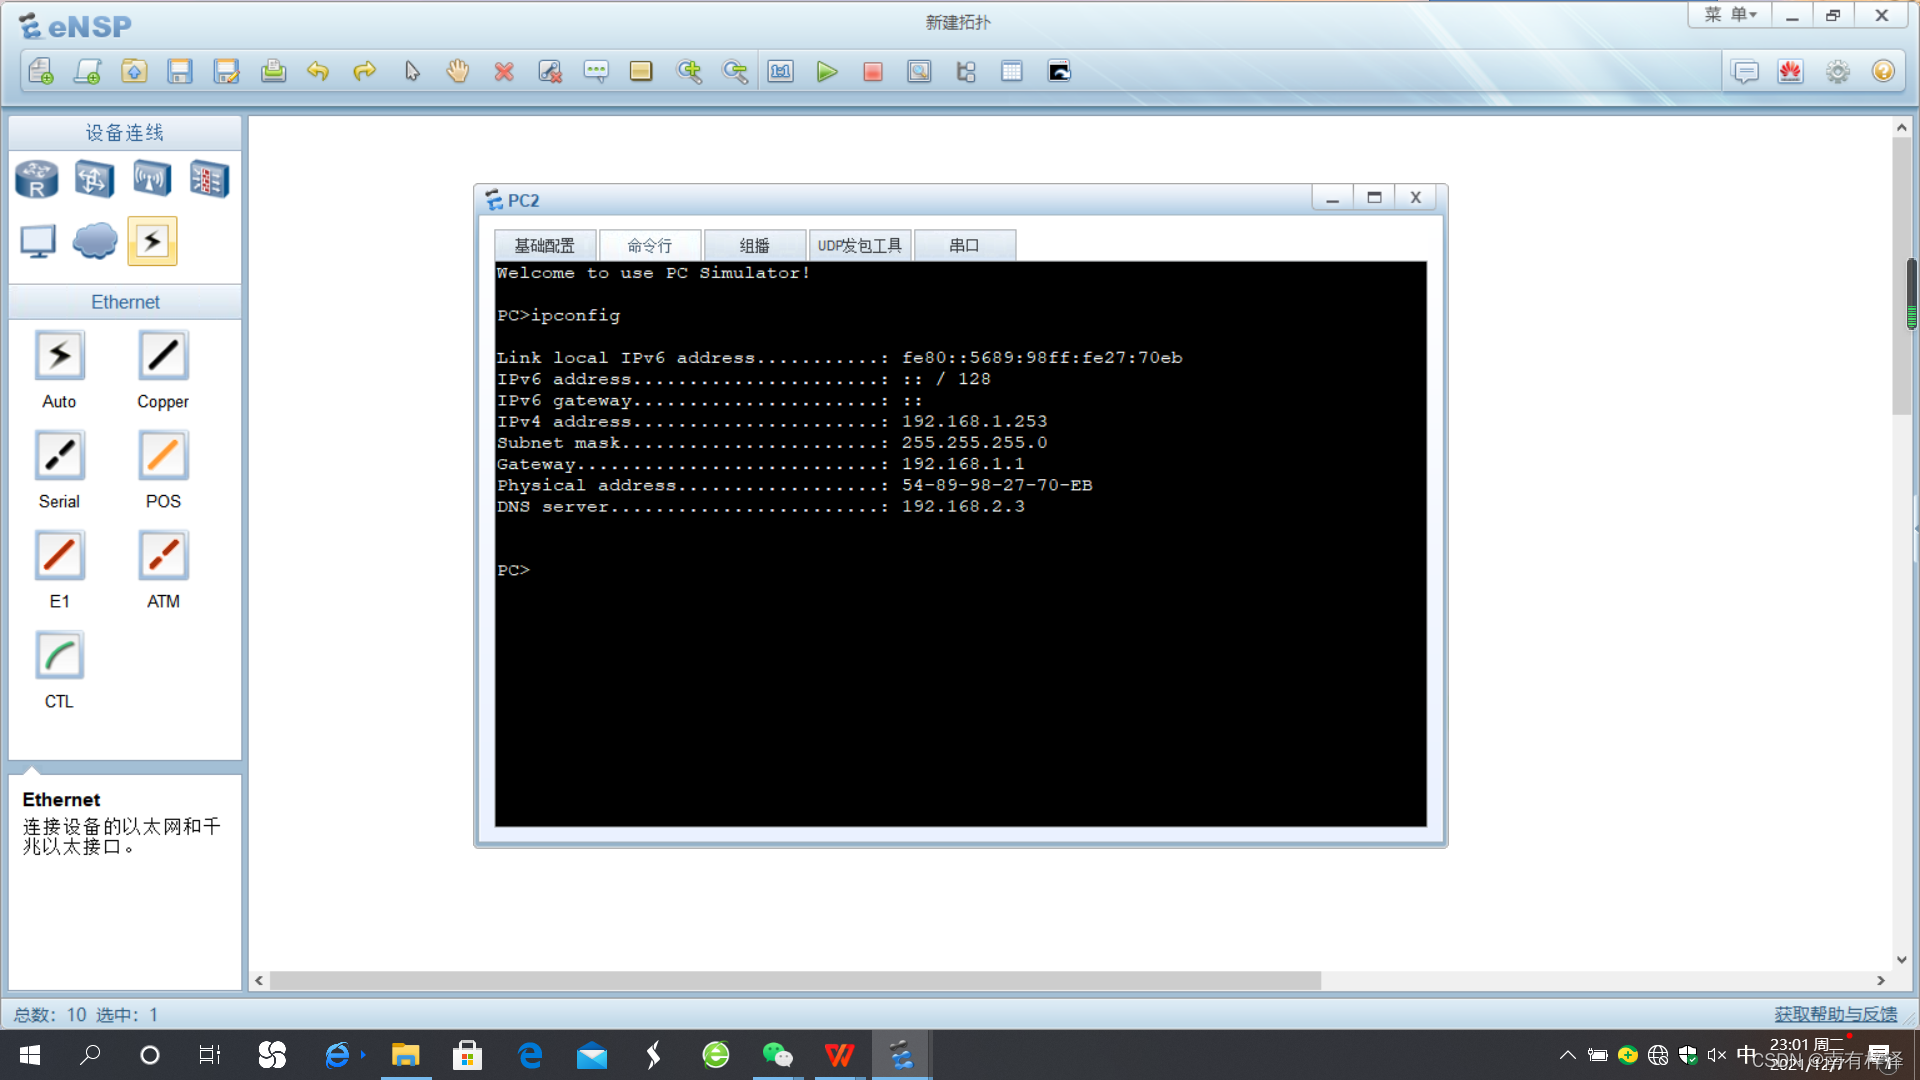Select the Auto connection type

pyautogui.click(x=59, y=356)
